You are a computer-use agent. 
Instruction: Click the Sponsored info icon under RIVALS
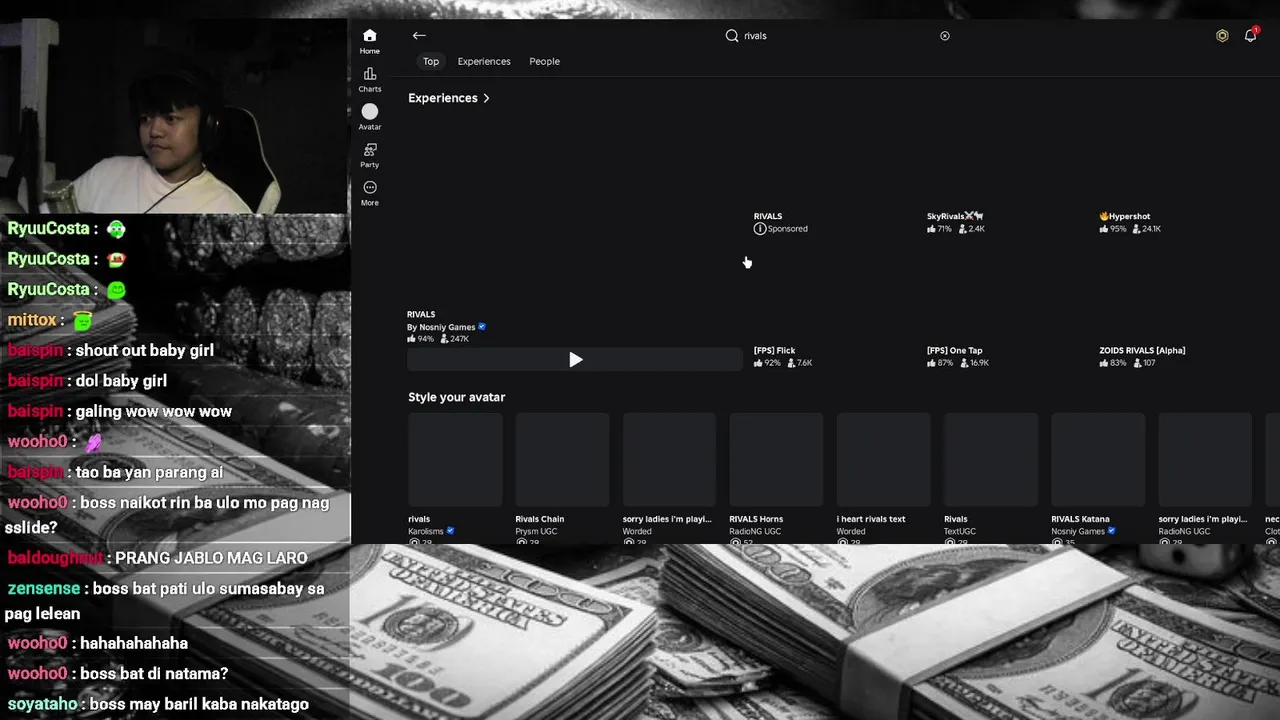(760, 229)
